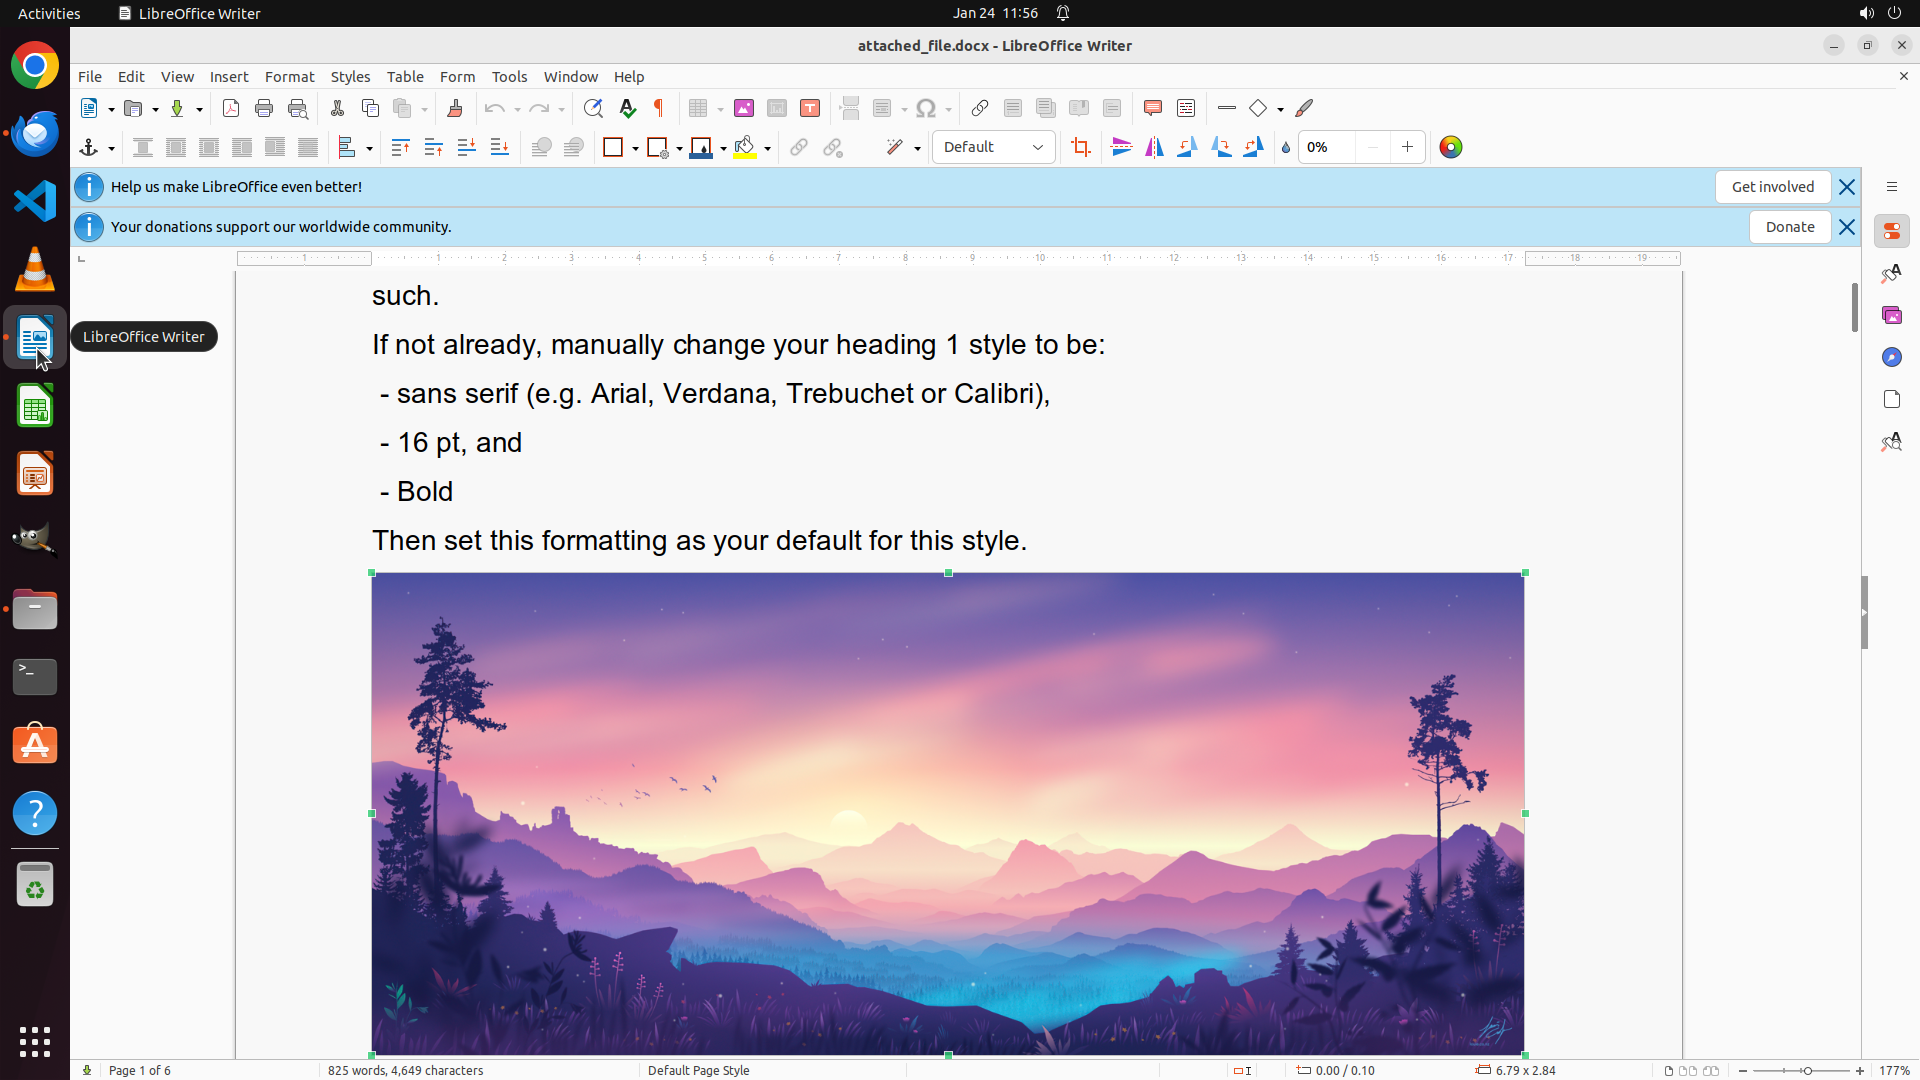Rotate image 90 degrees left

point(1187,148)
